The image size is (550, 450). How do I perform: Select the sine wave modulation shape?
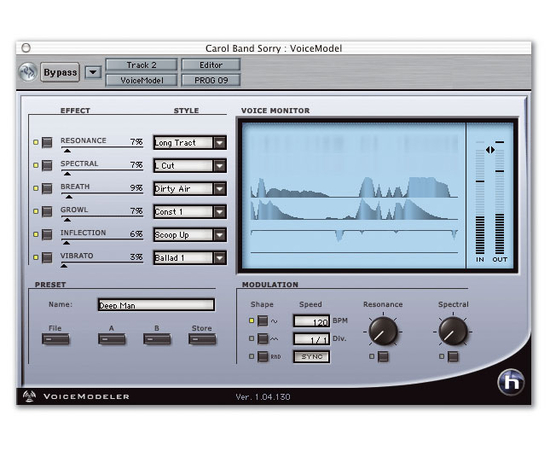263,321
